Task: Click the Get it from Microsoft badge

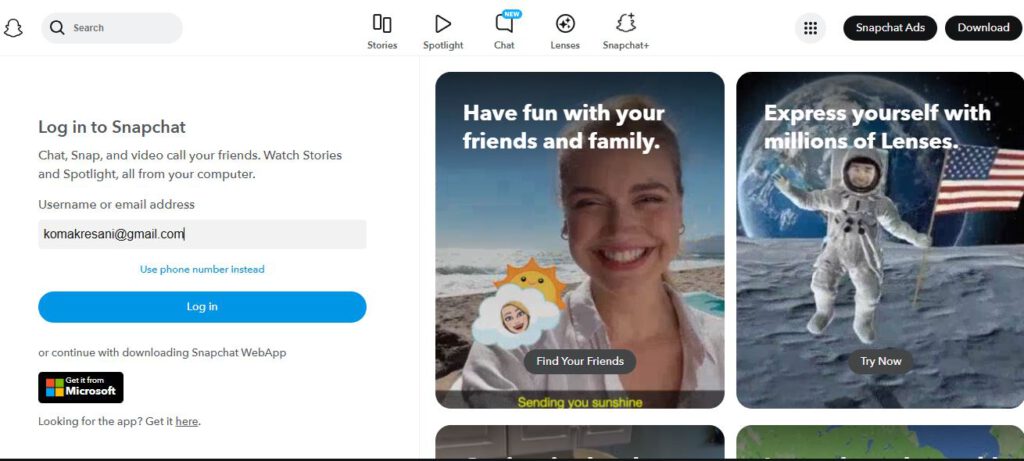Action: point(81,387)
